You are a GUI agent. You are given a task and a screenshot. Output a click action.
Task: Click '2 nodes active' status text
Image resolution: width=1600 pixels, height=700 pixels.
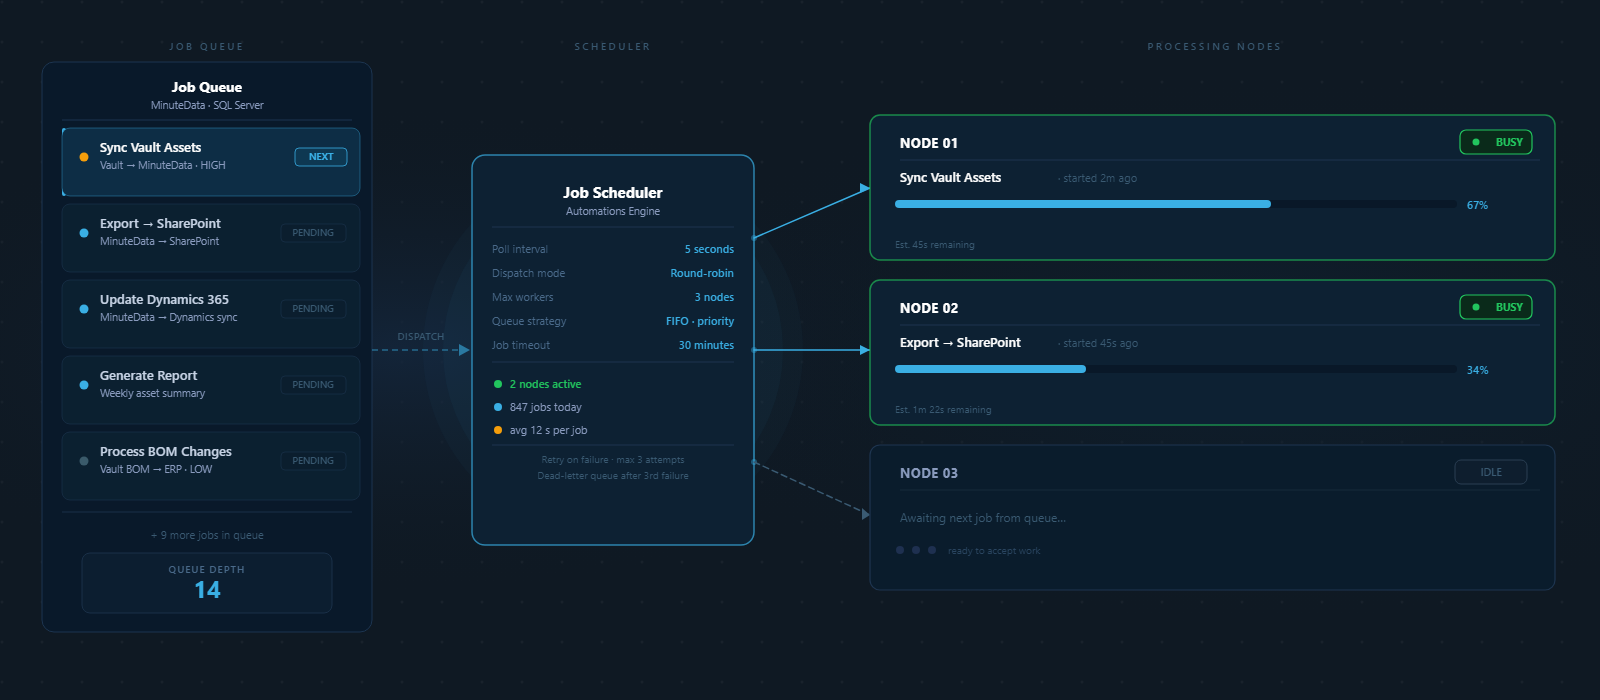(545, 384)
